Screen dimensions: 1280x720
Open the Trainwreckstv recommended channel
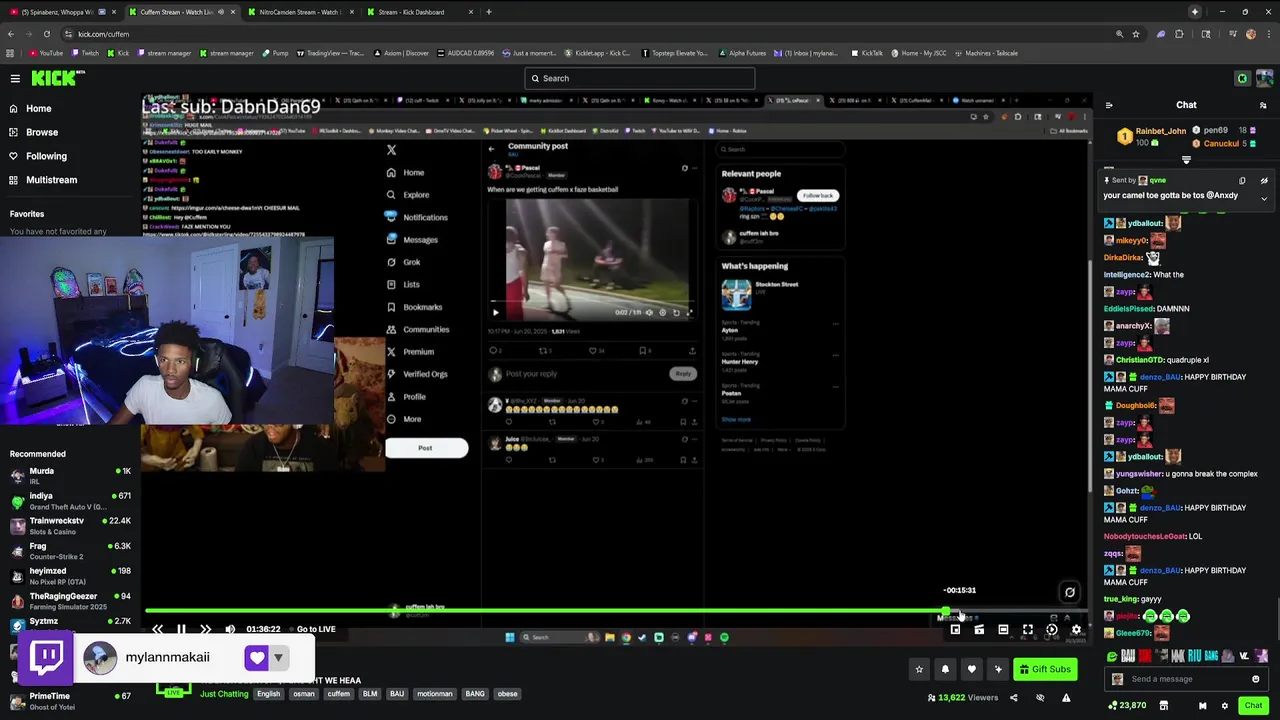[70, 525]
